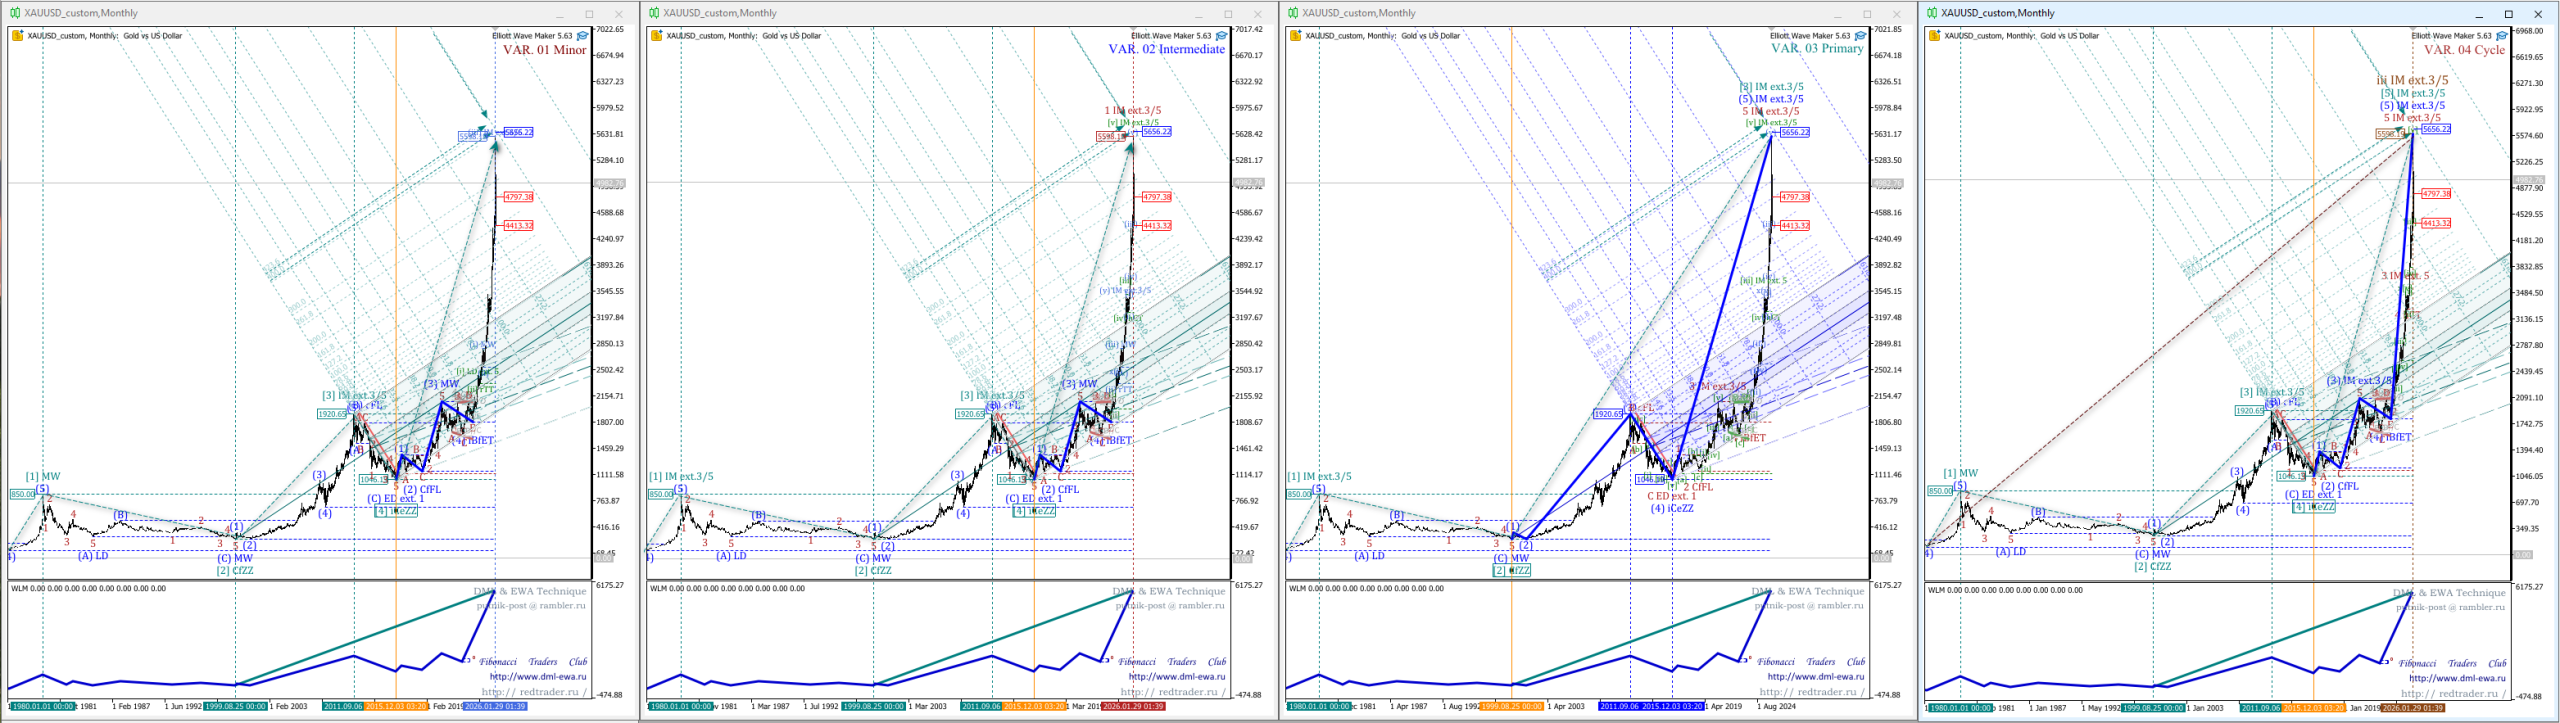Image resolution: width=2560 pixels, height=723 pixels.
Task: Click the Elliott Wave Maker cap icon in the VAR. 04 Cycle chart
Action: 2501,36
